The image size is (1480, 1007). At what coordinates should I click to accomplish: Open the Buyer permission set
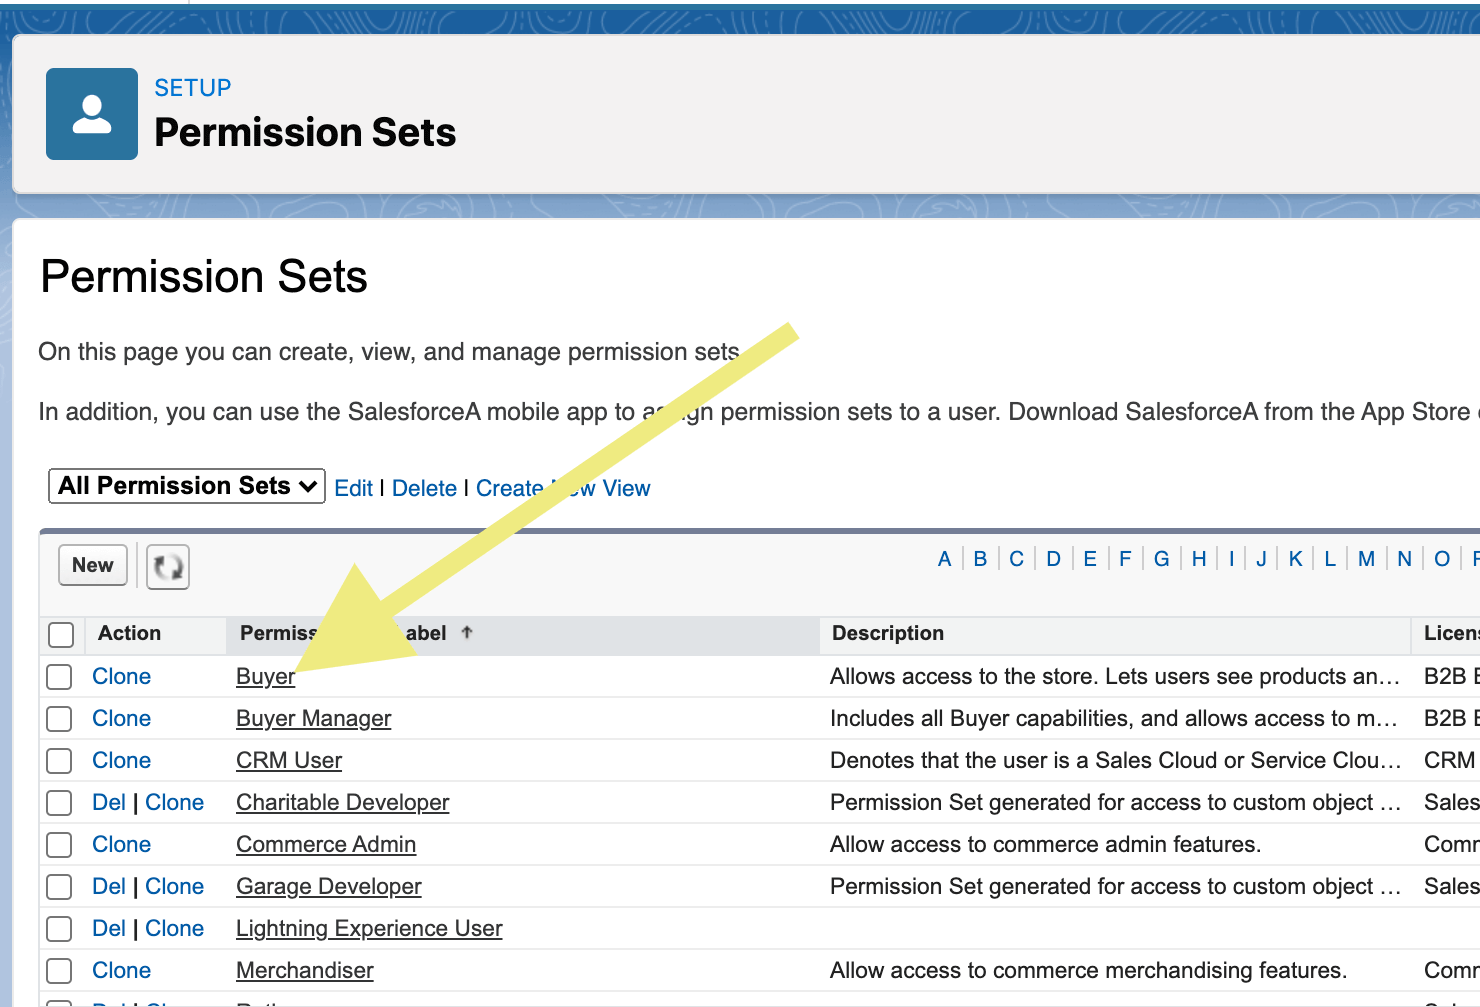264,676
